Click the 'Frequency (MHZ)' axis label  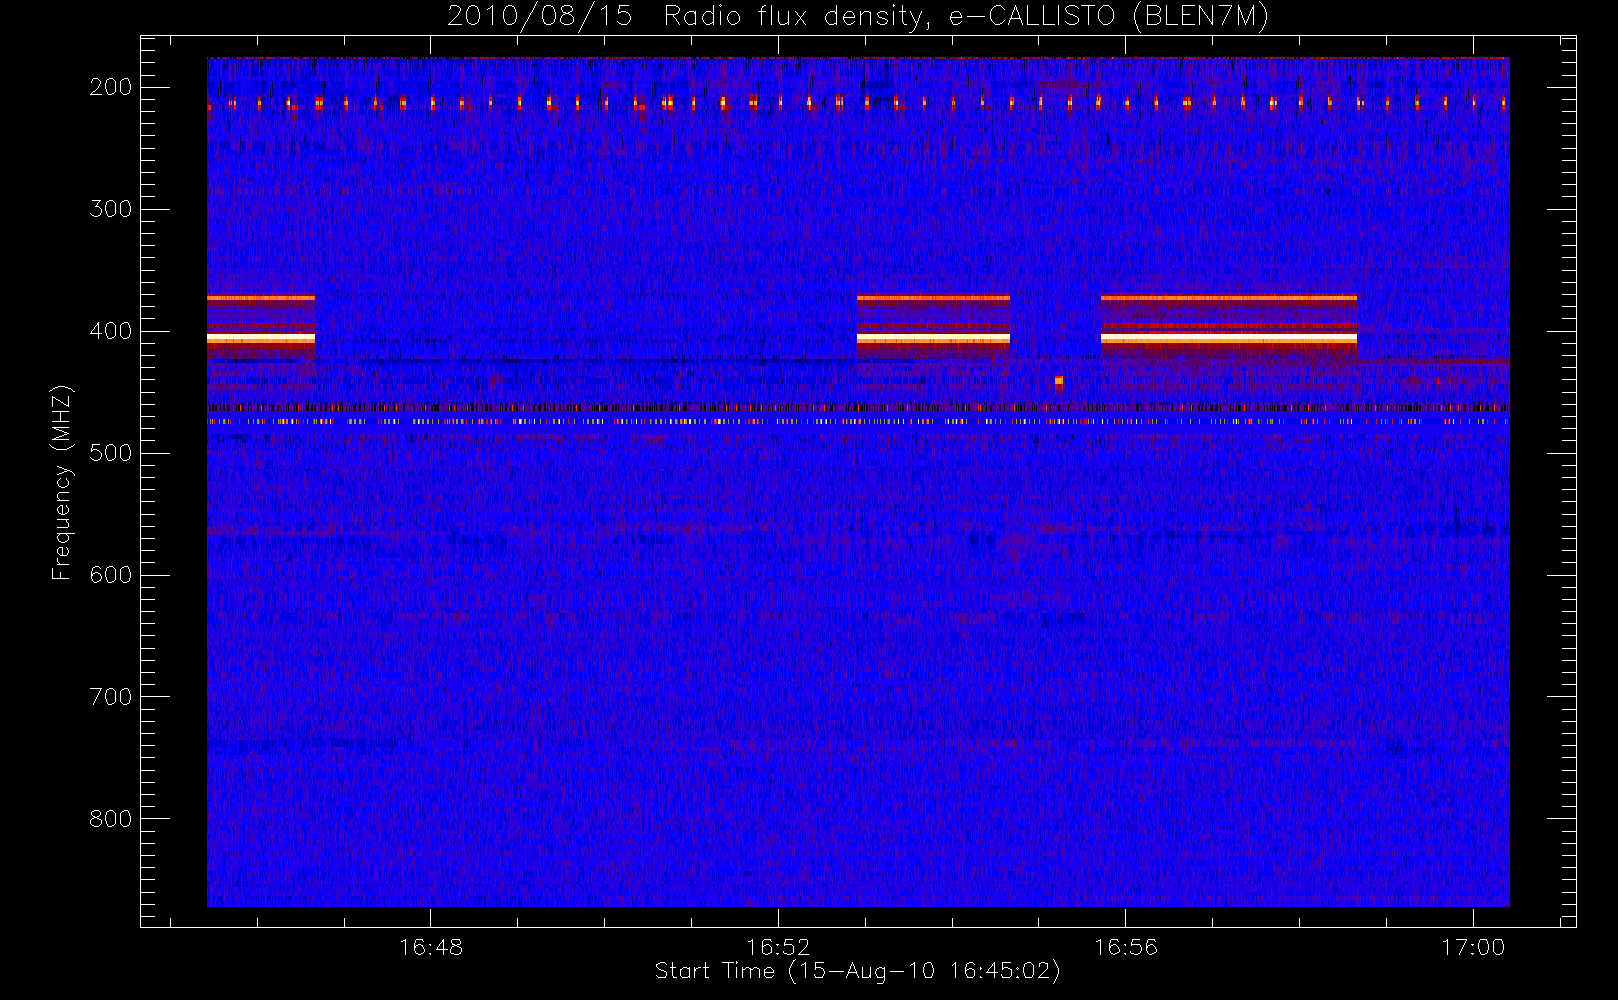[62, 482]
